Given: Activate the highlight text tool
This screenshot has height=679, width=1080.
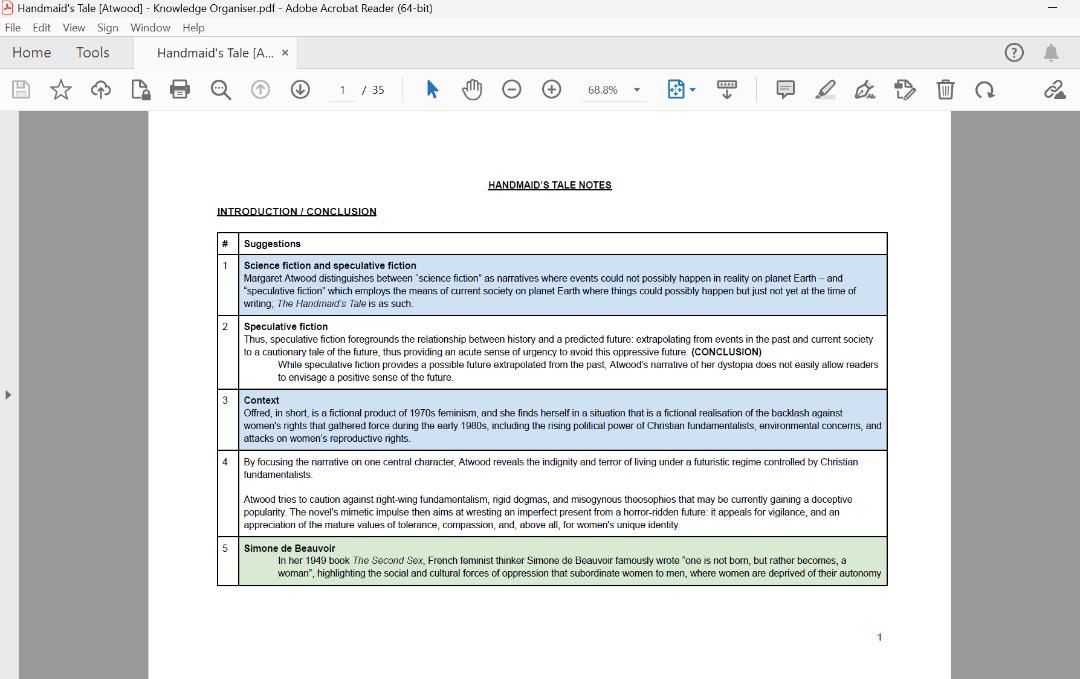Looking at the screenshot, I should [825, 90].
